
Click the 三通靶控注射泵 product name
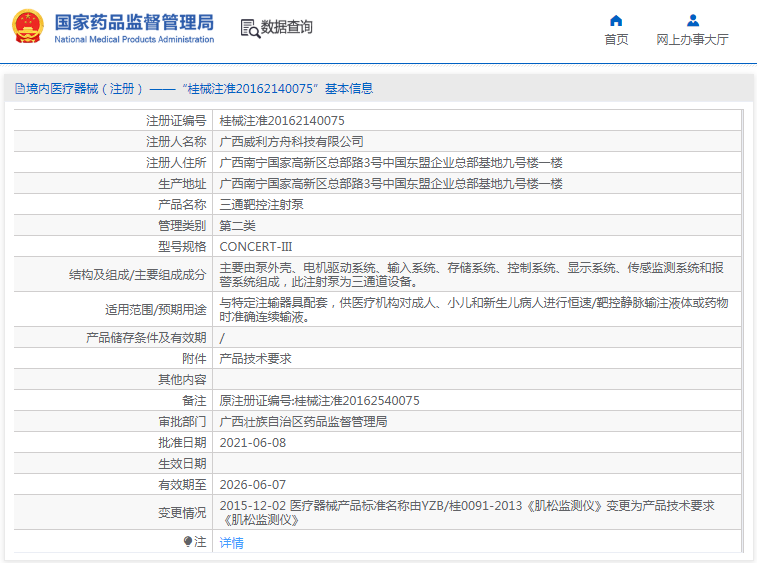261,205
